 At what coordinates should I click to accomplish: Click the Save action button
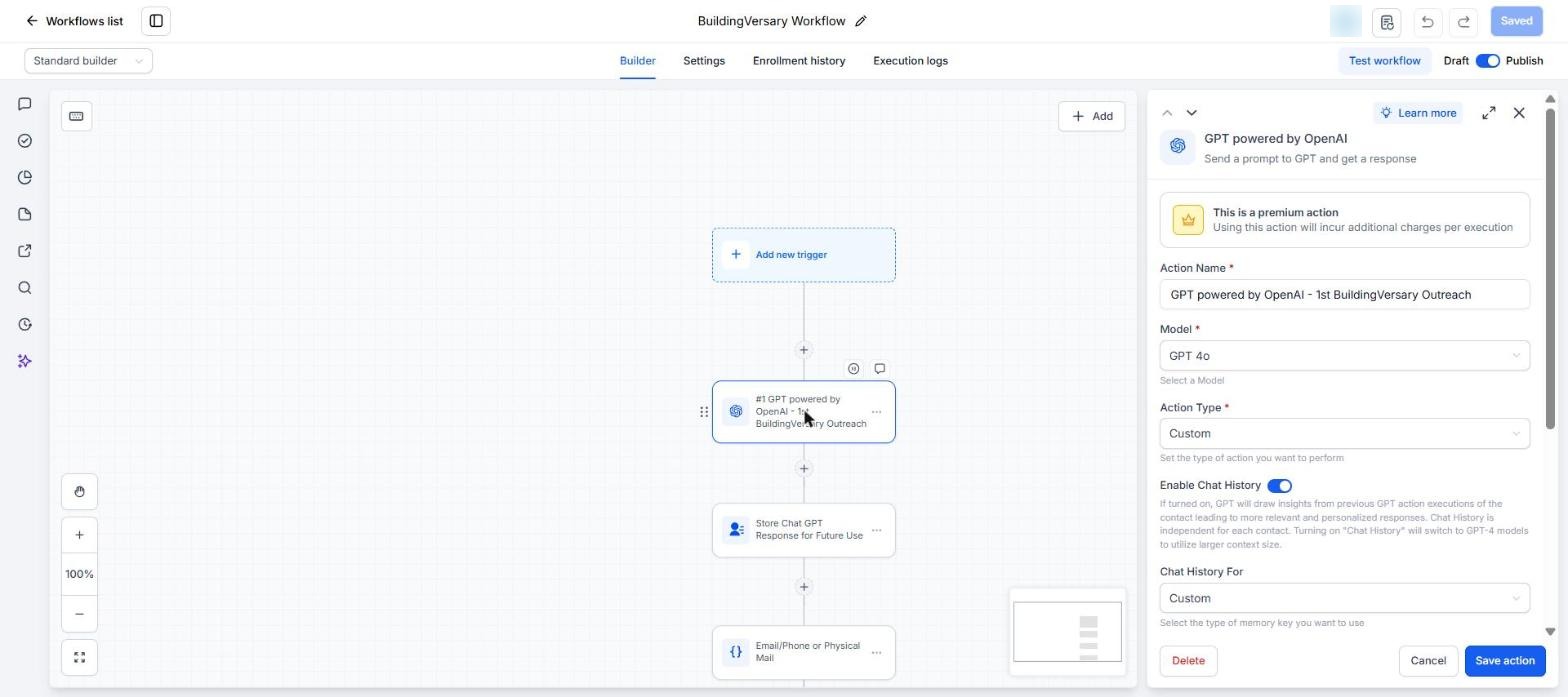point(1505,661)
